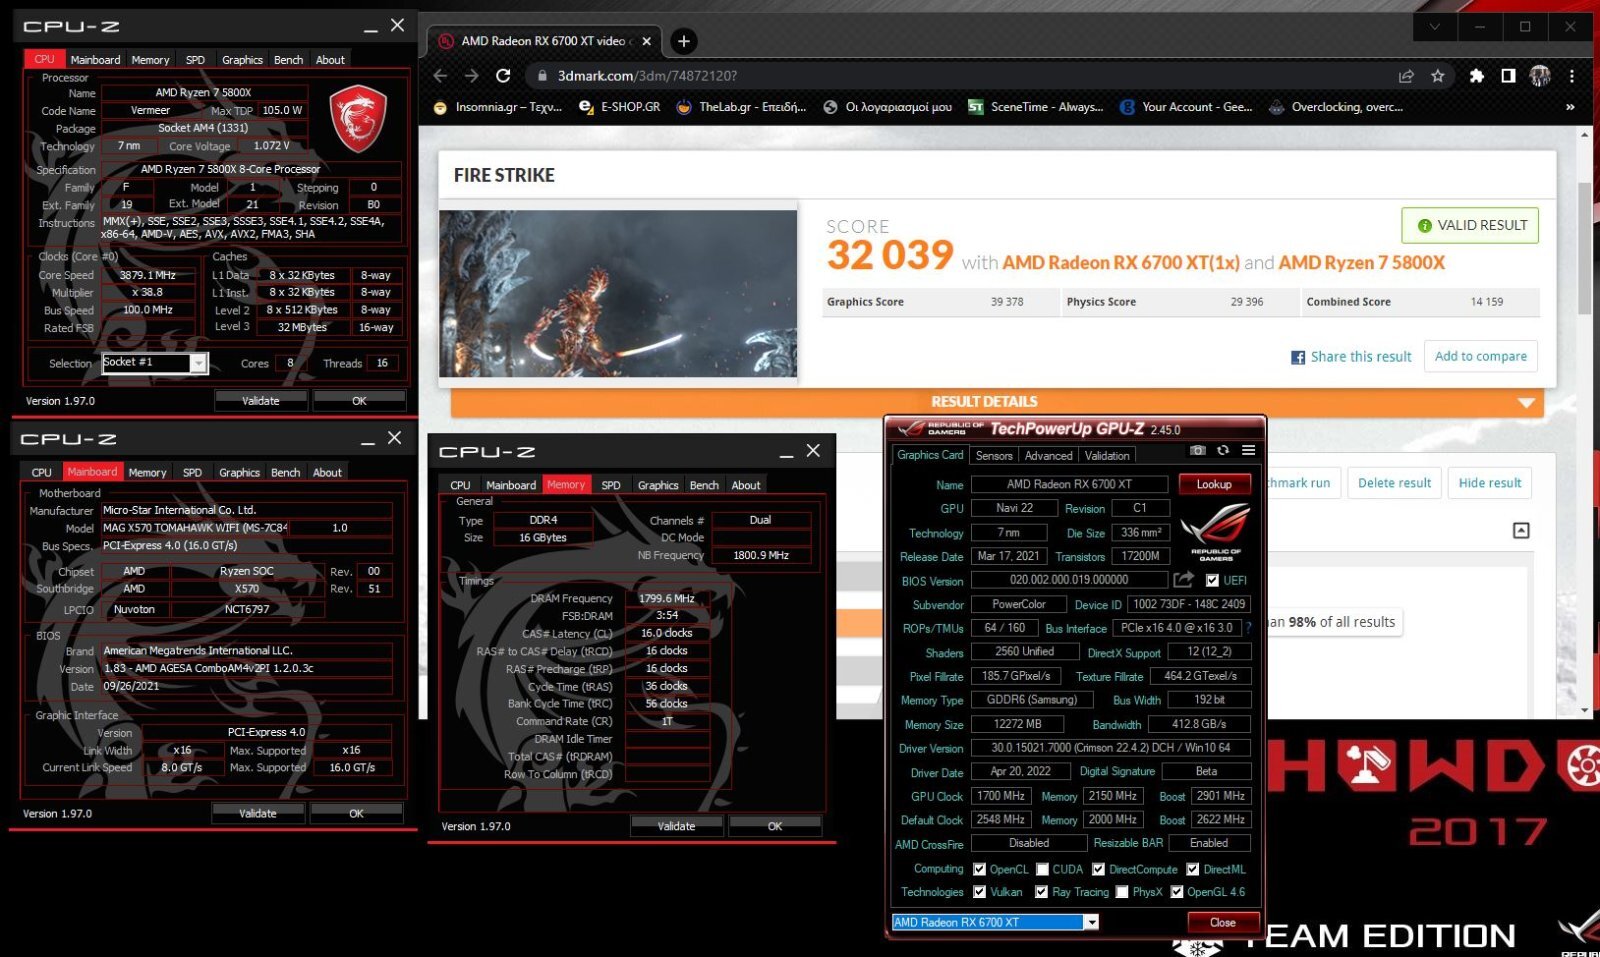Reload the 3dmark page
Screen dimensions: 1600x957
[503, 76]
